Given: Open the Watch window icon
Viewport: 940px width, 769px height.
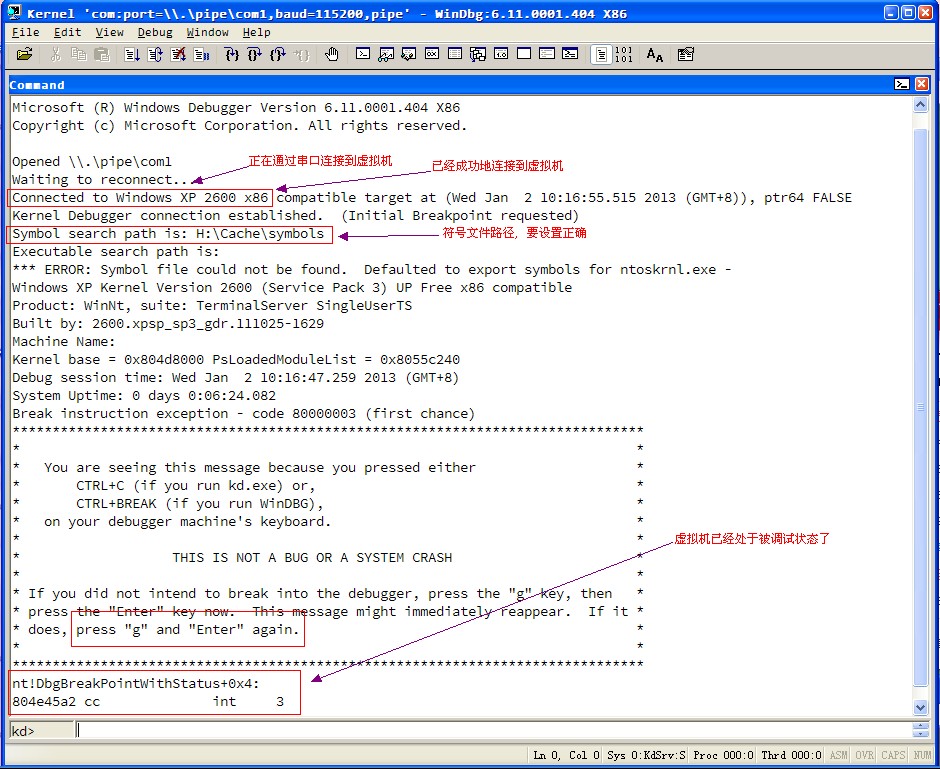Looking at the screenshot, I should 385,55.
